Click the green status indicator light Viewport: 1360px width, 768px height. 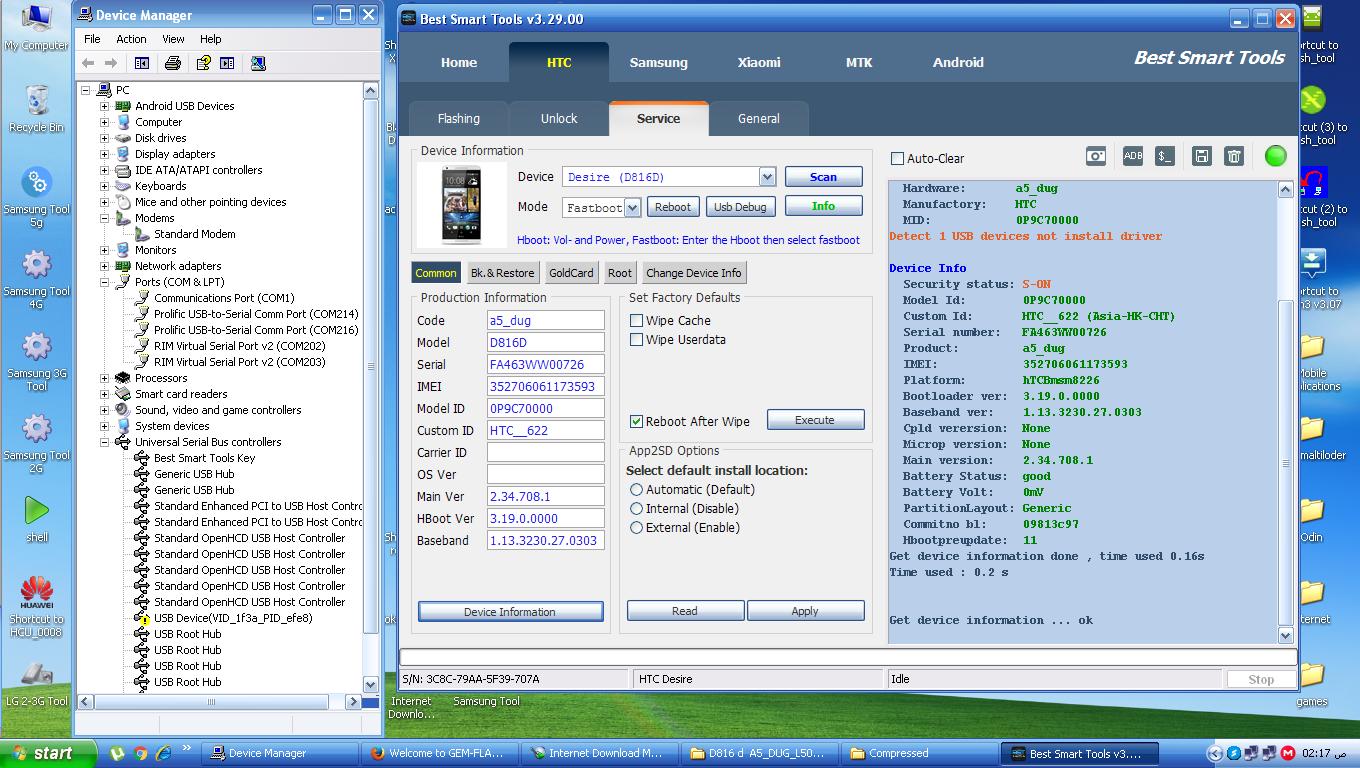(x=1275, y=156)
